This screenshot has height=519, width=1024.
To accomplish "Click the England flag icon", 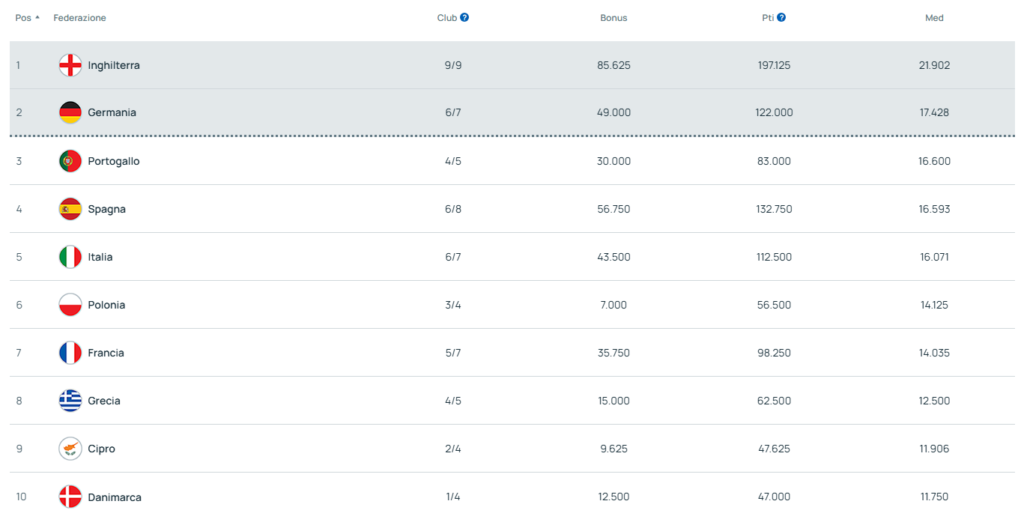I will click(x=70, y=65).
